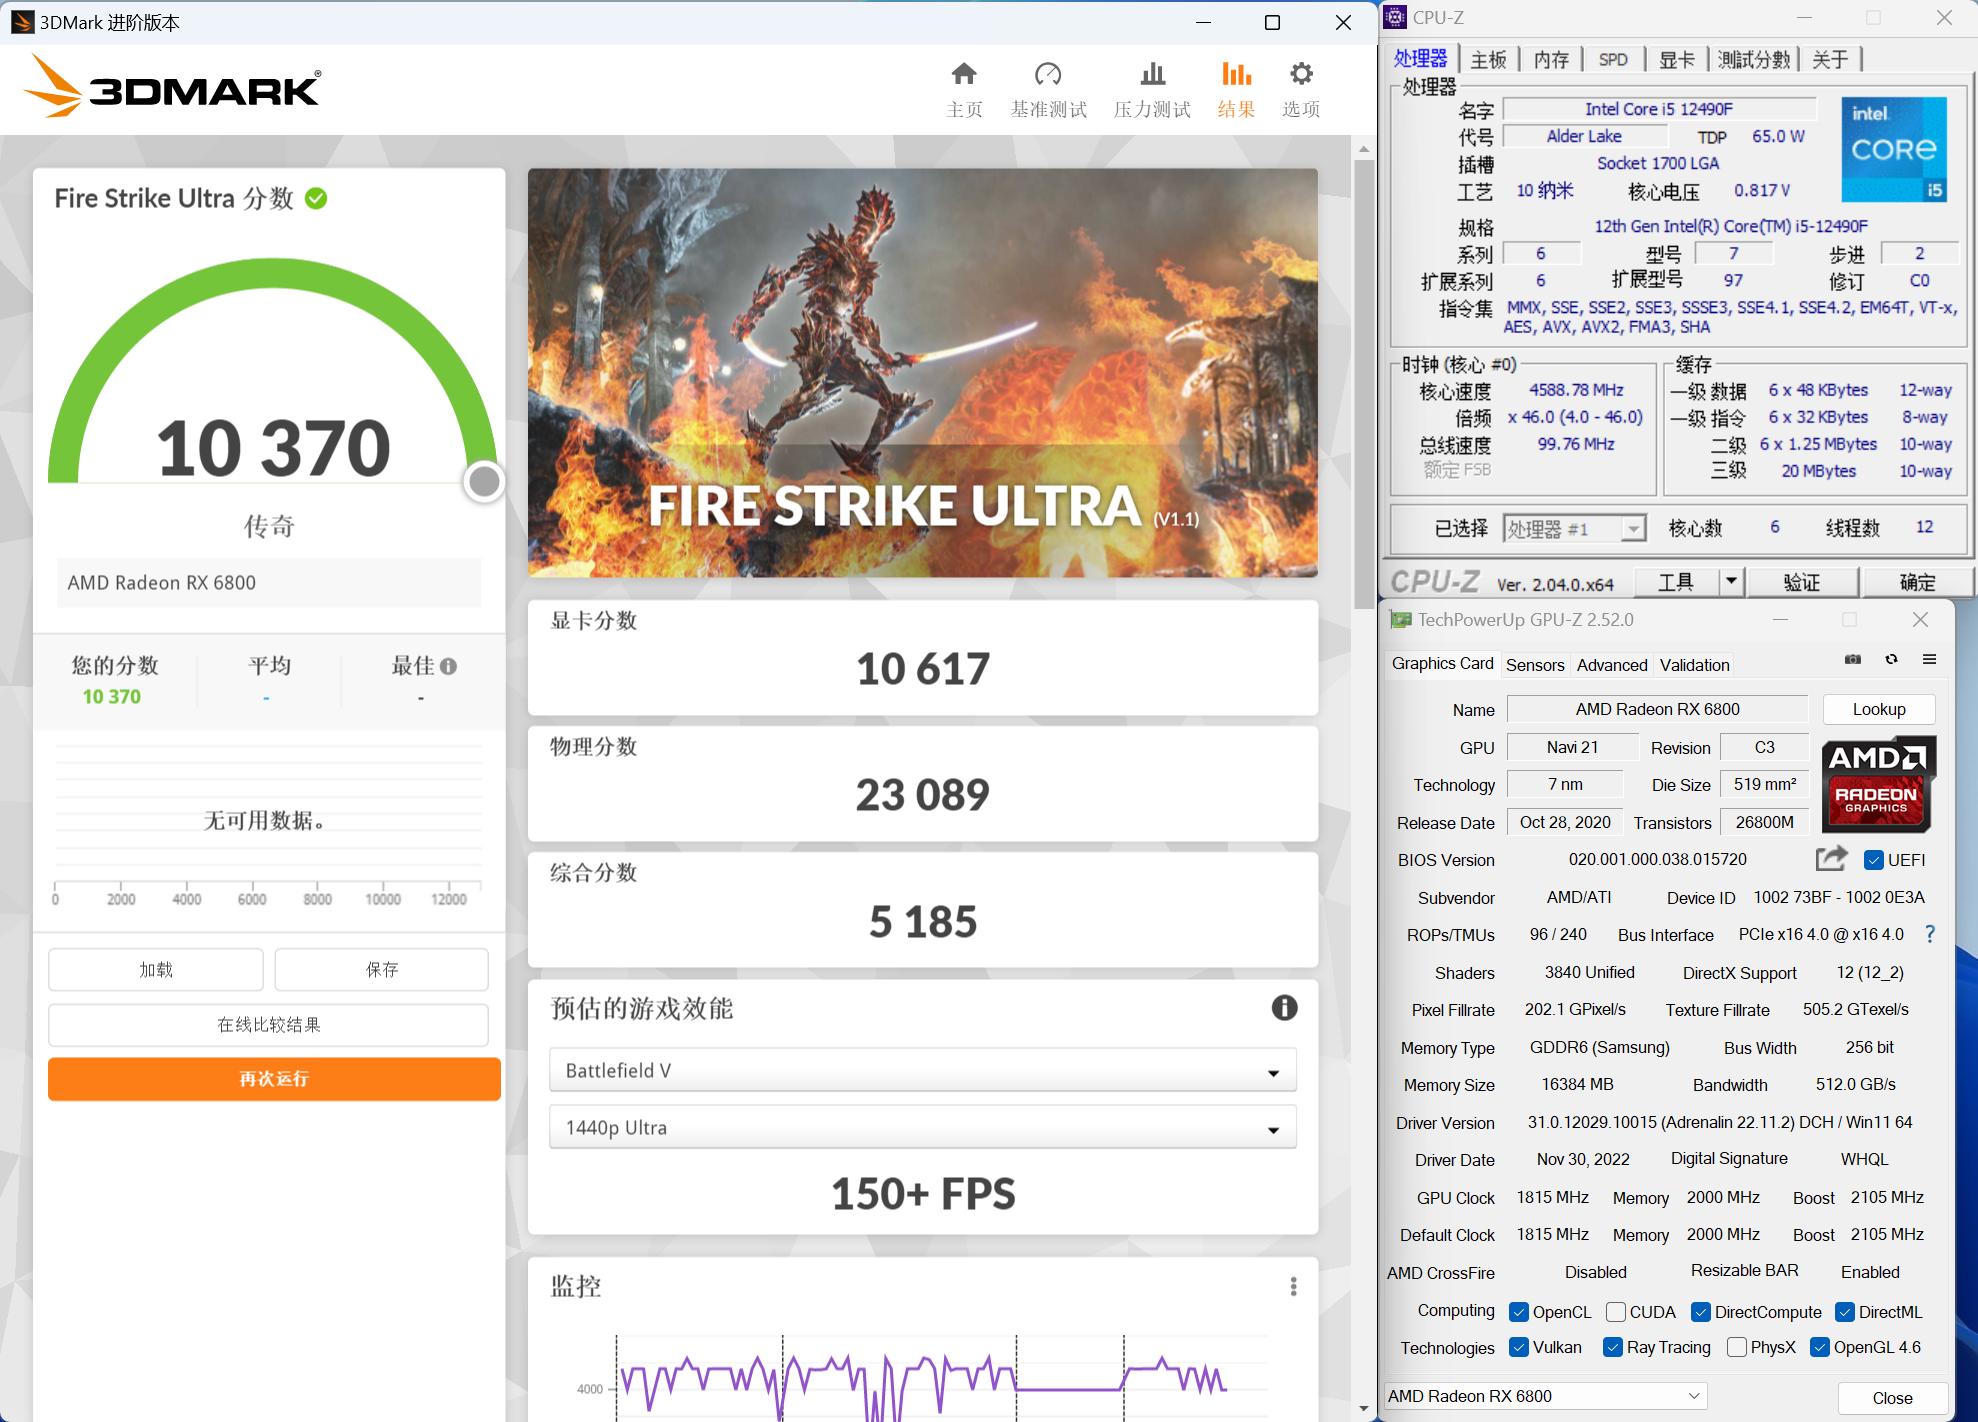
Task: Click GPU-Z screenshot camera icon
Action: [x=1853, y=660]
